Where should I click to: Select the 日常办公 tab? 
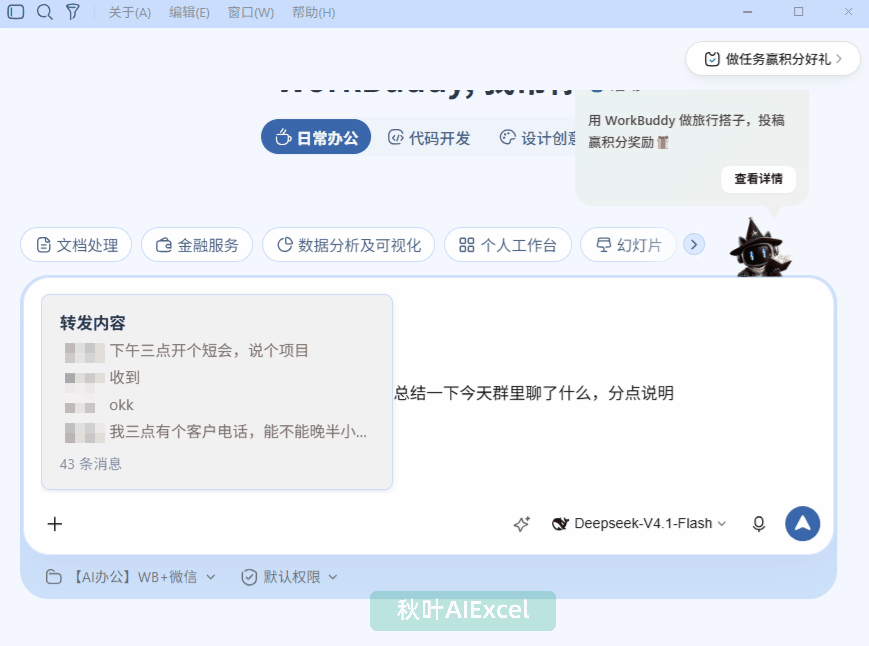316,137
